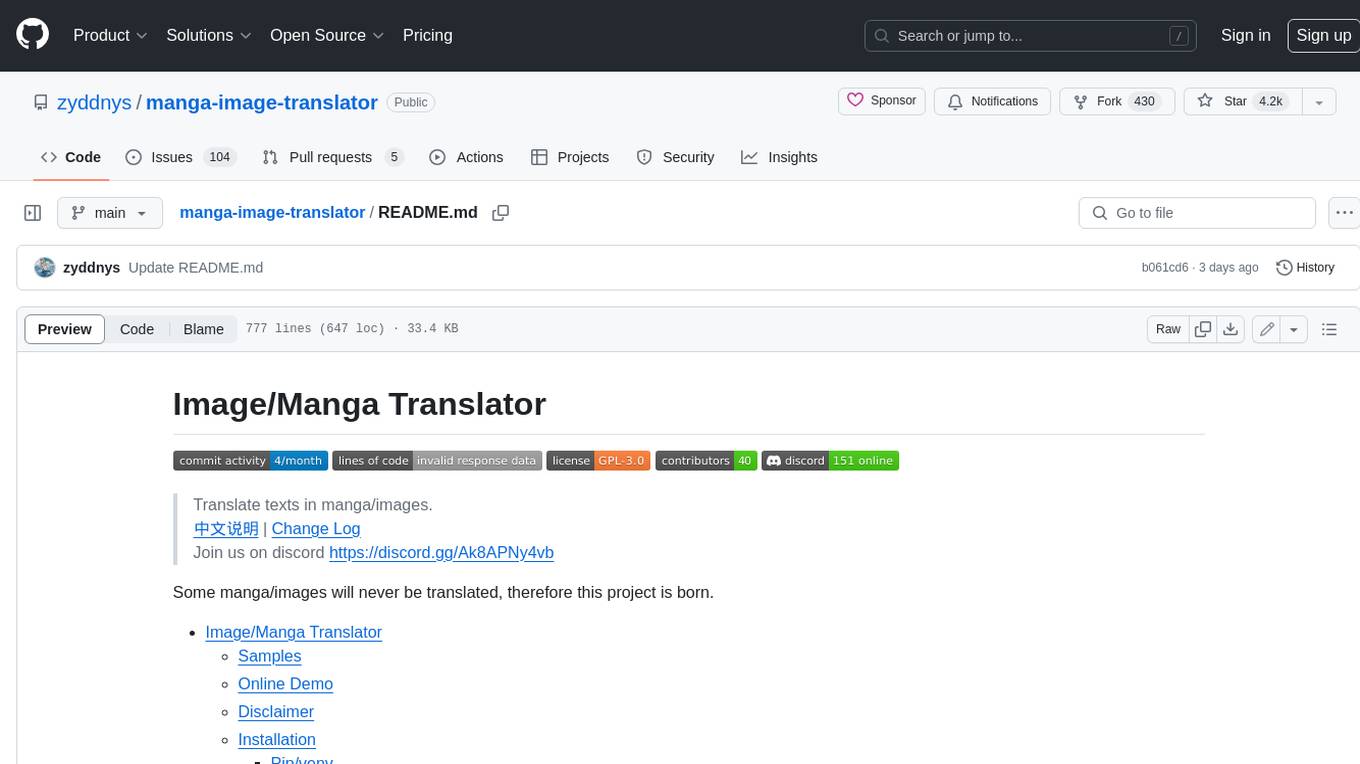1360x764 pixels.
Task: Click the contributors badge
Action: pyautogui.click(x=706, y=461)
